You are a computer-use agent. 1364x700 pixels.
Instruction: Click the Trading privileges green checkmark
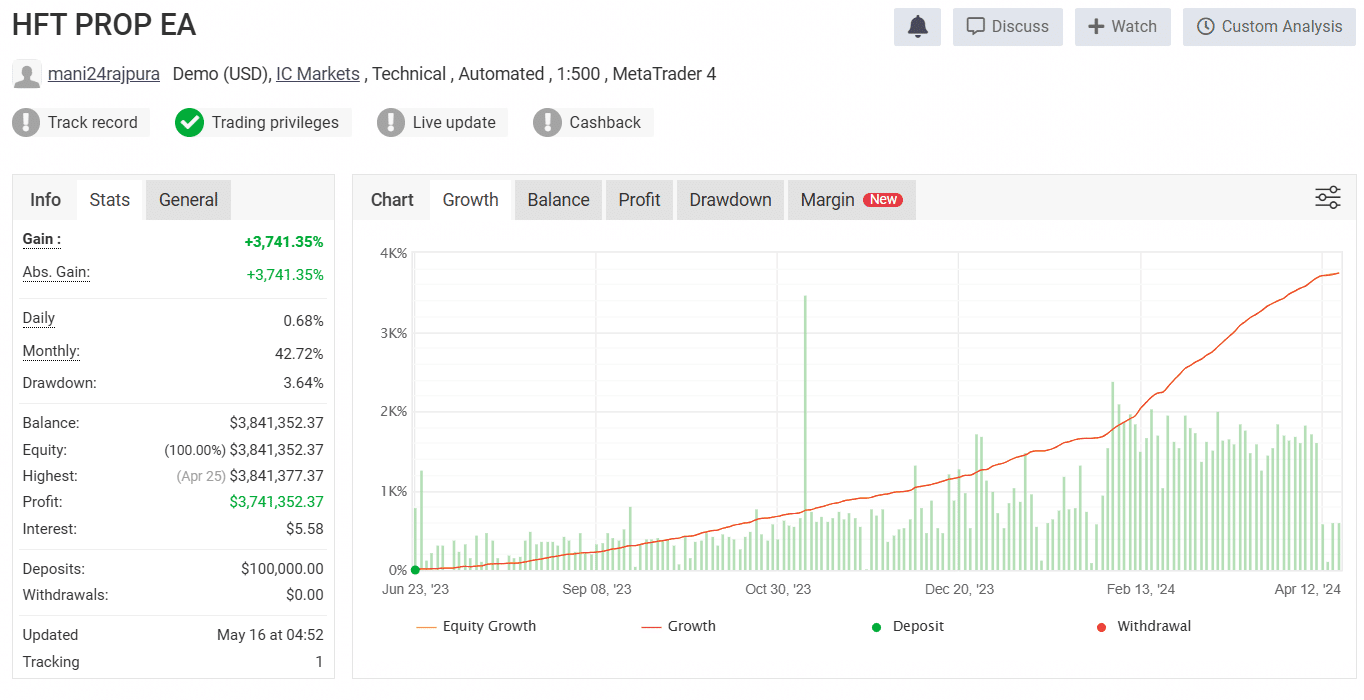coord(189,123)
